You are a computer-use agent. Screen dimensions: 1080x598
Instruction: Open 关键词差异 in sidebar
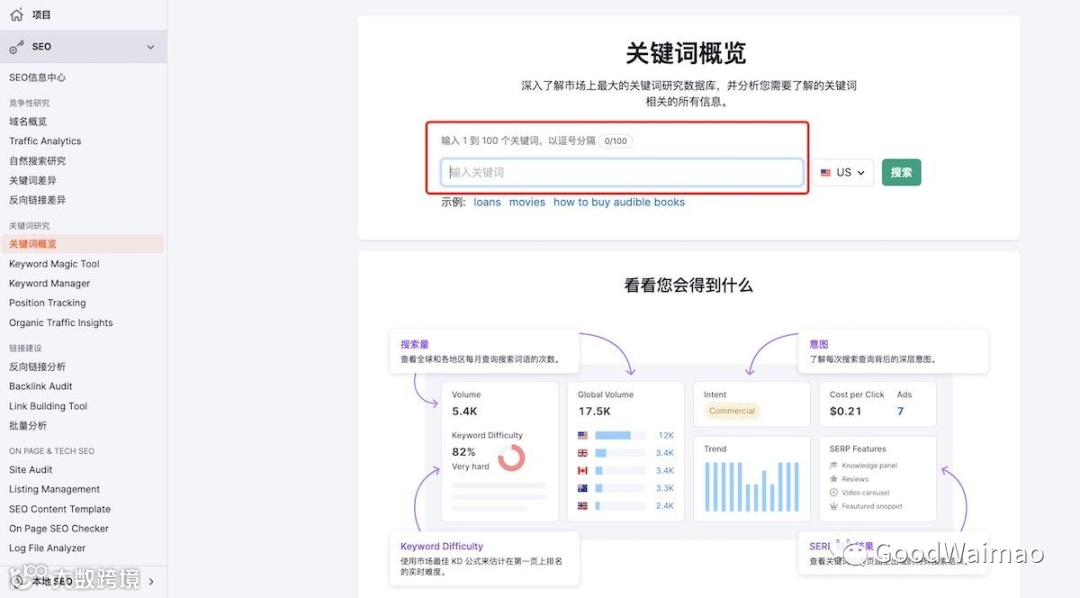coord(32,181)
